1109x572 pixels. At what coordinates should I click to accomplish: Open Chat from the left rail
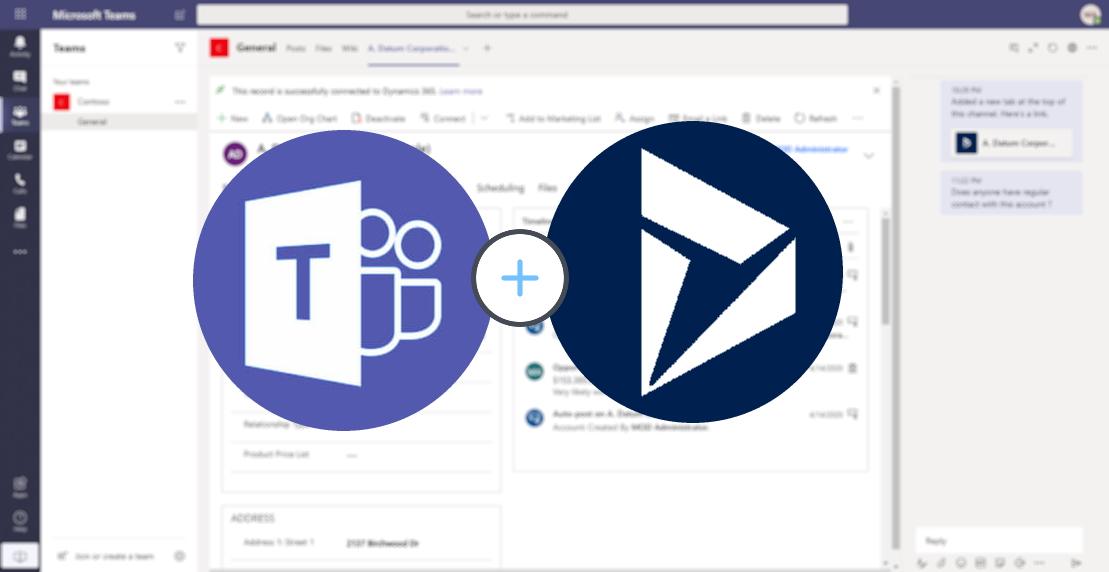tap(20, 80)
